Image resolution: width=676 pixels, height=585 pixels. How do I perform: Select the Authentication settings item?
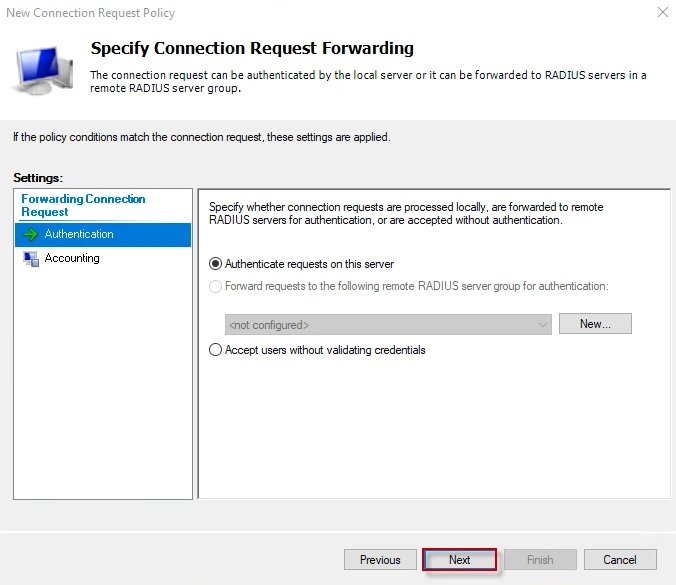click(79, 234)
